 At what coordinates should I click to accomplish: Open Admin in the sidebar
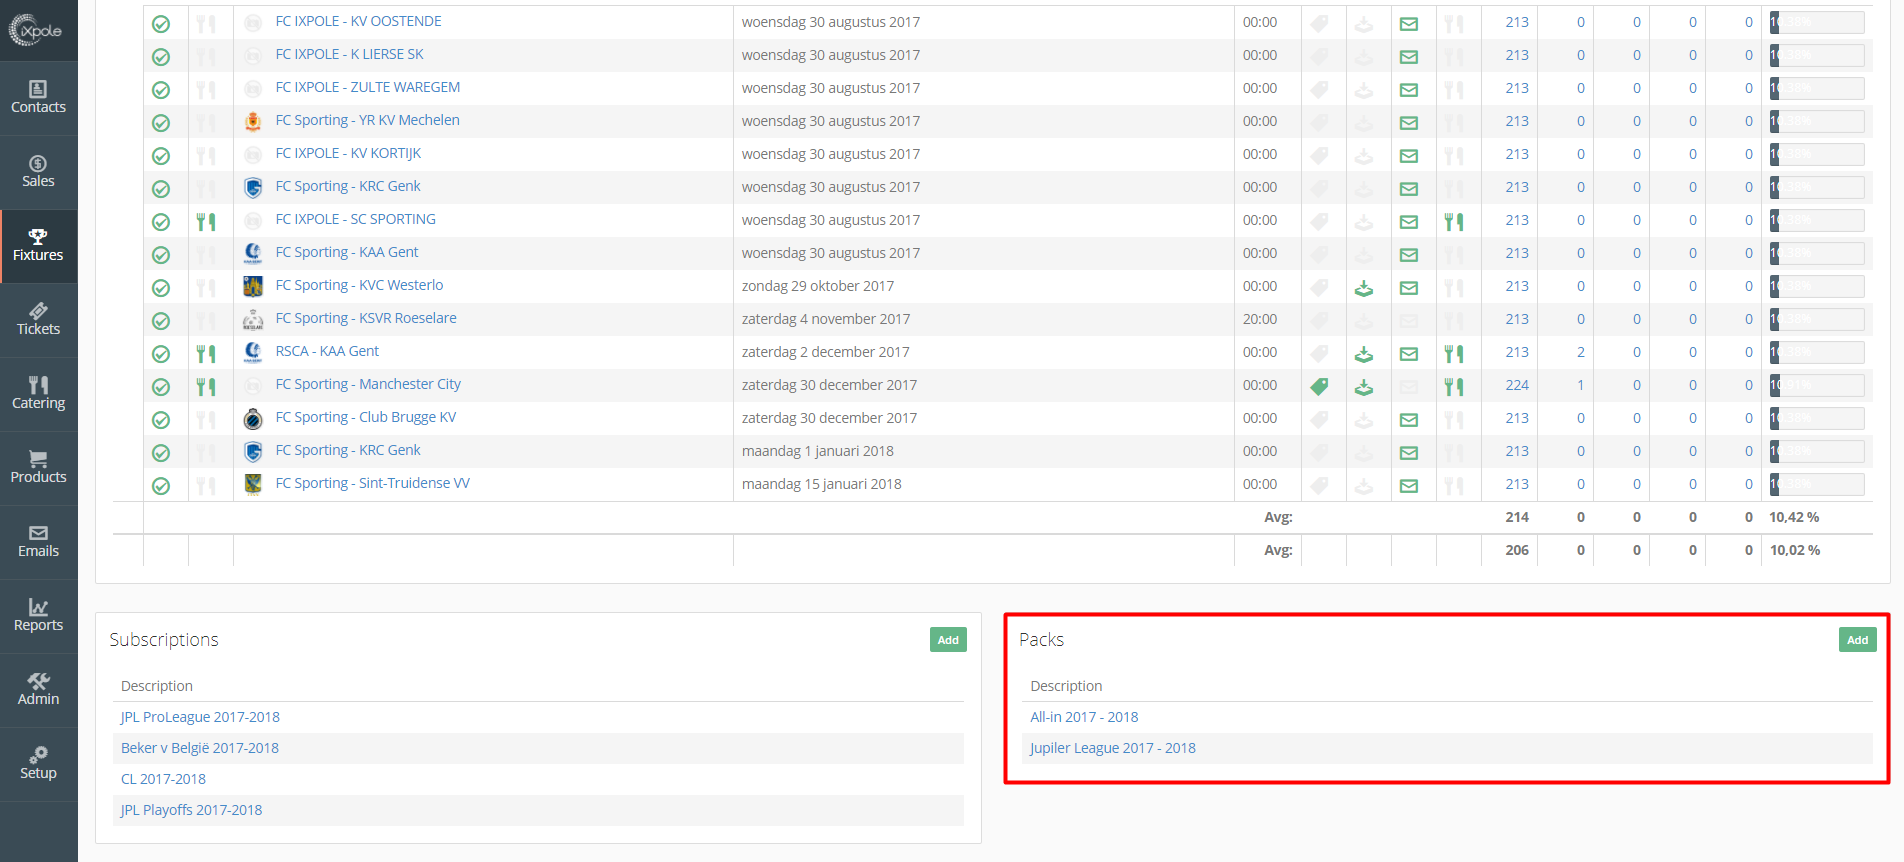click(38, 690)
